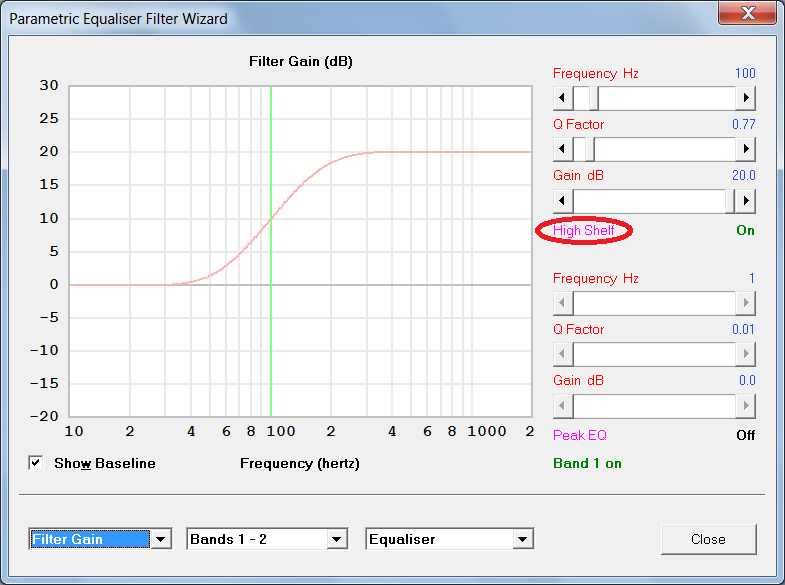
Task: Open the Filter Gain dropdown
Action: (161, 539)
